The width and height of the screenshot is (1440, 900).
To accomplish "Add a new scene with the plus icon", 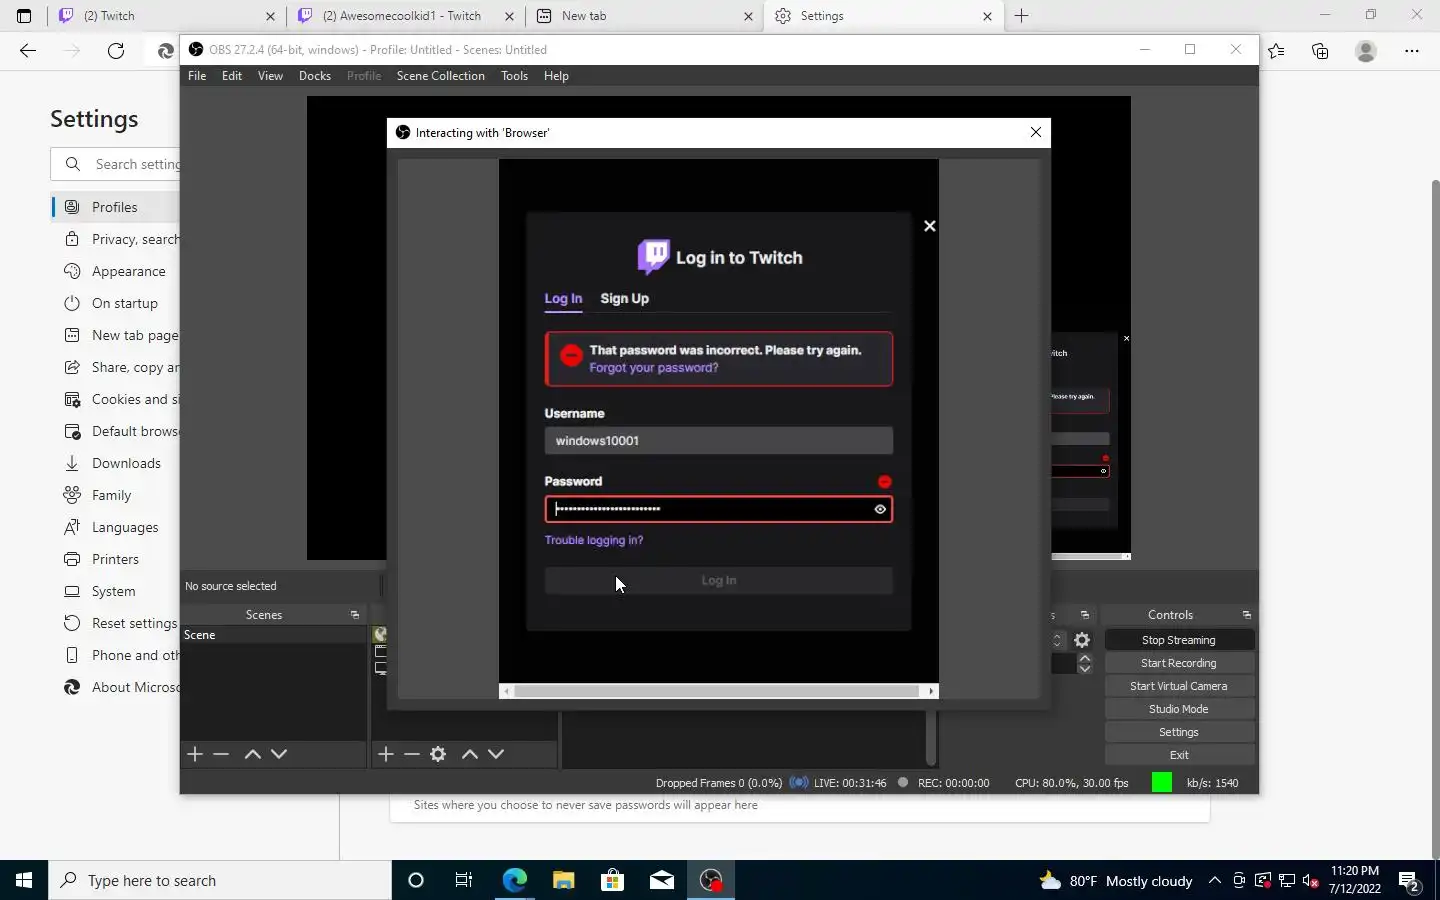I will 195,754.
